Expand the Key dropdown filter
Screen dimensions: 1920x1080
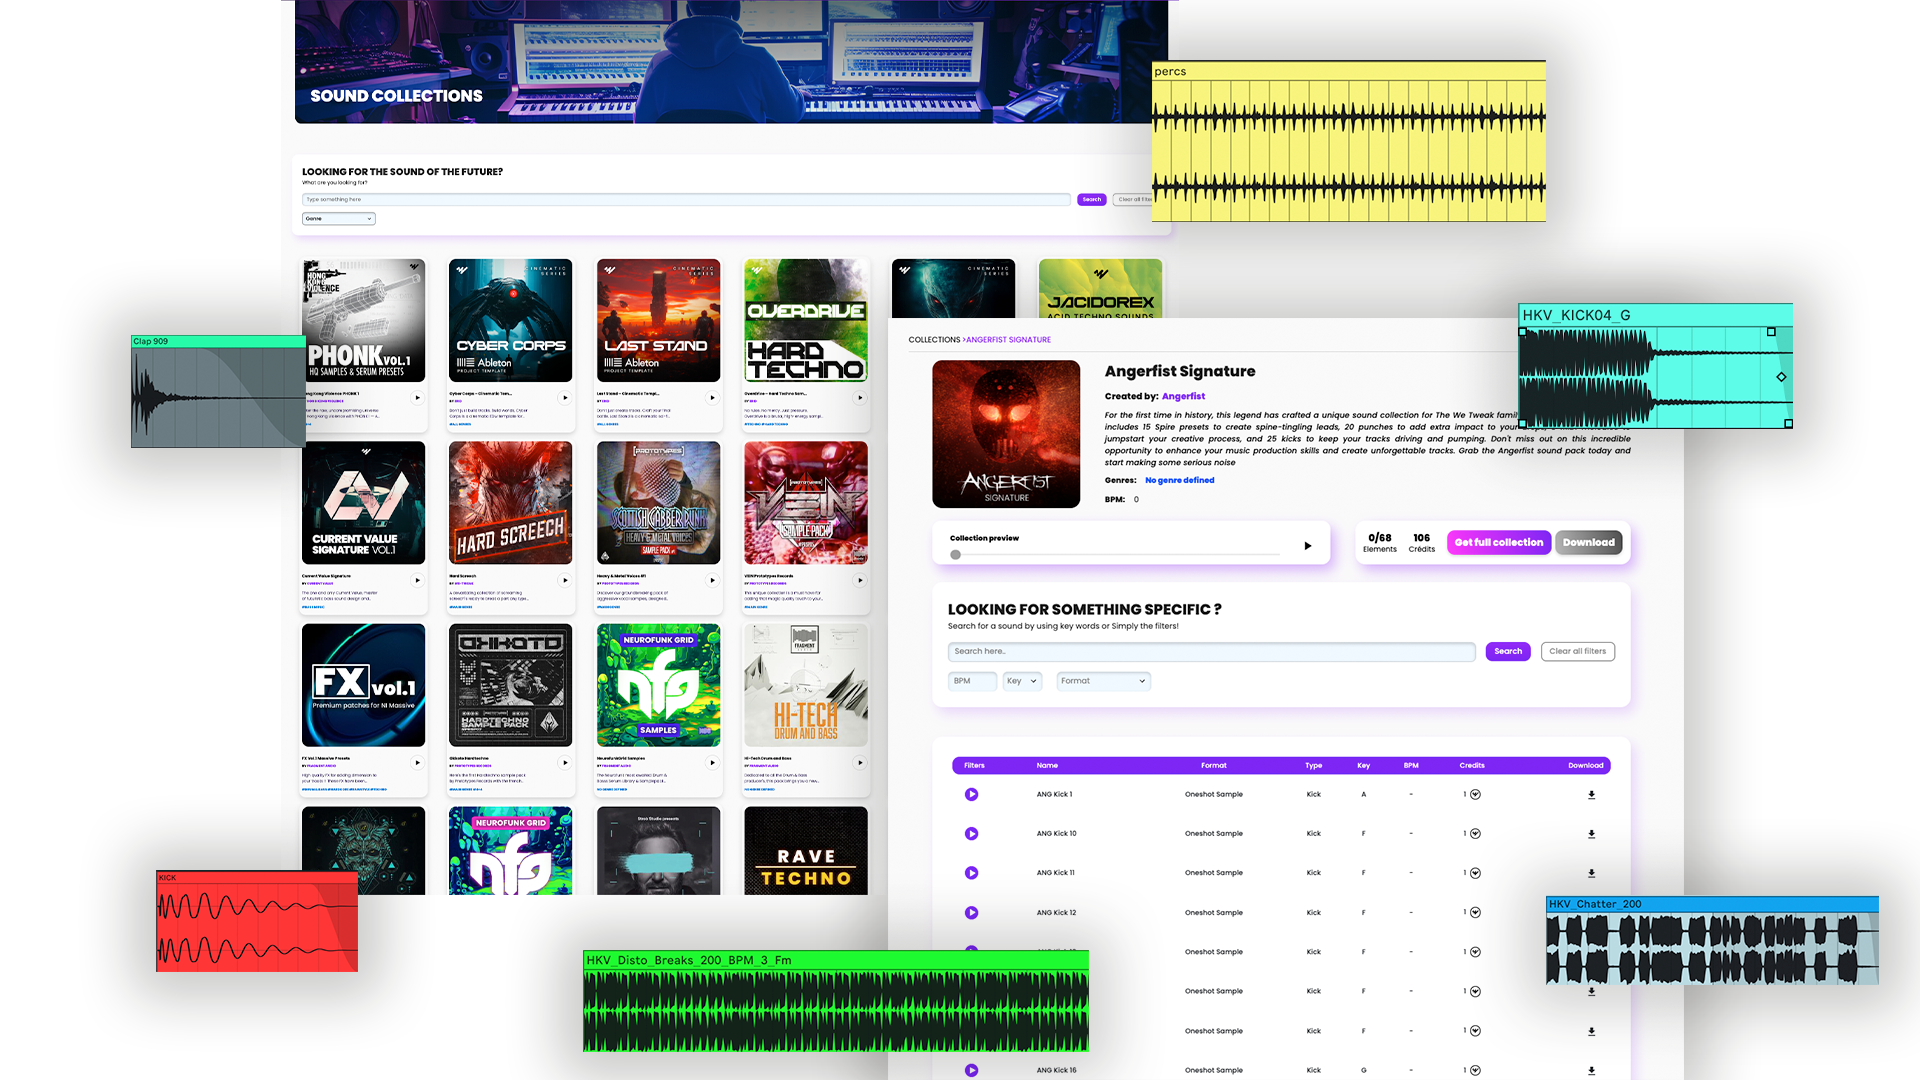pyautogui.click(x=1021, y=681)
